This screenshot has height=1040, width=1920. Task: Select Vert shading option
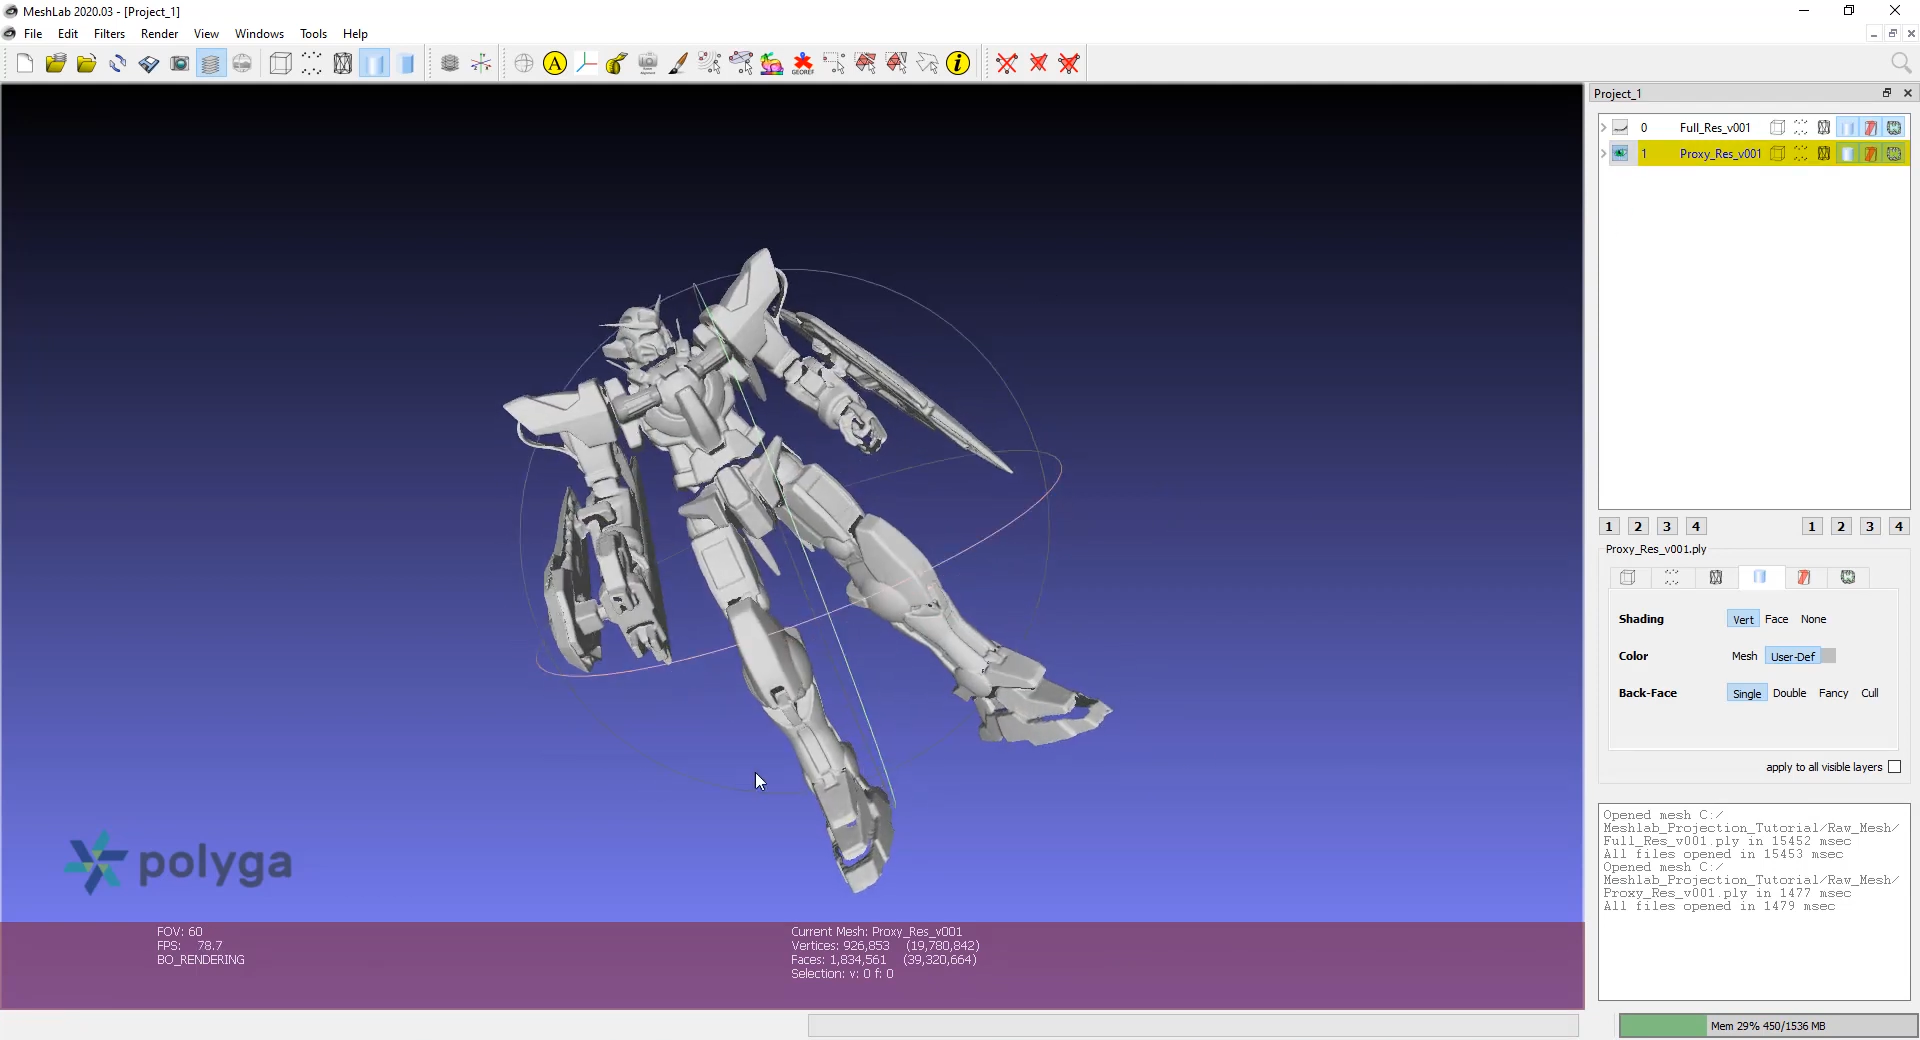point(1743,619)
